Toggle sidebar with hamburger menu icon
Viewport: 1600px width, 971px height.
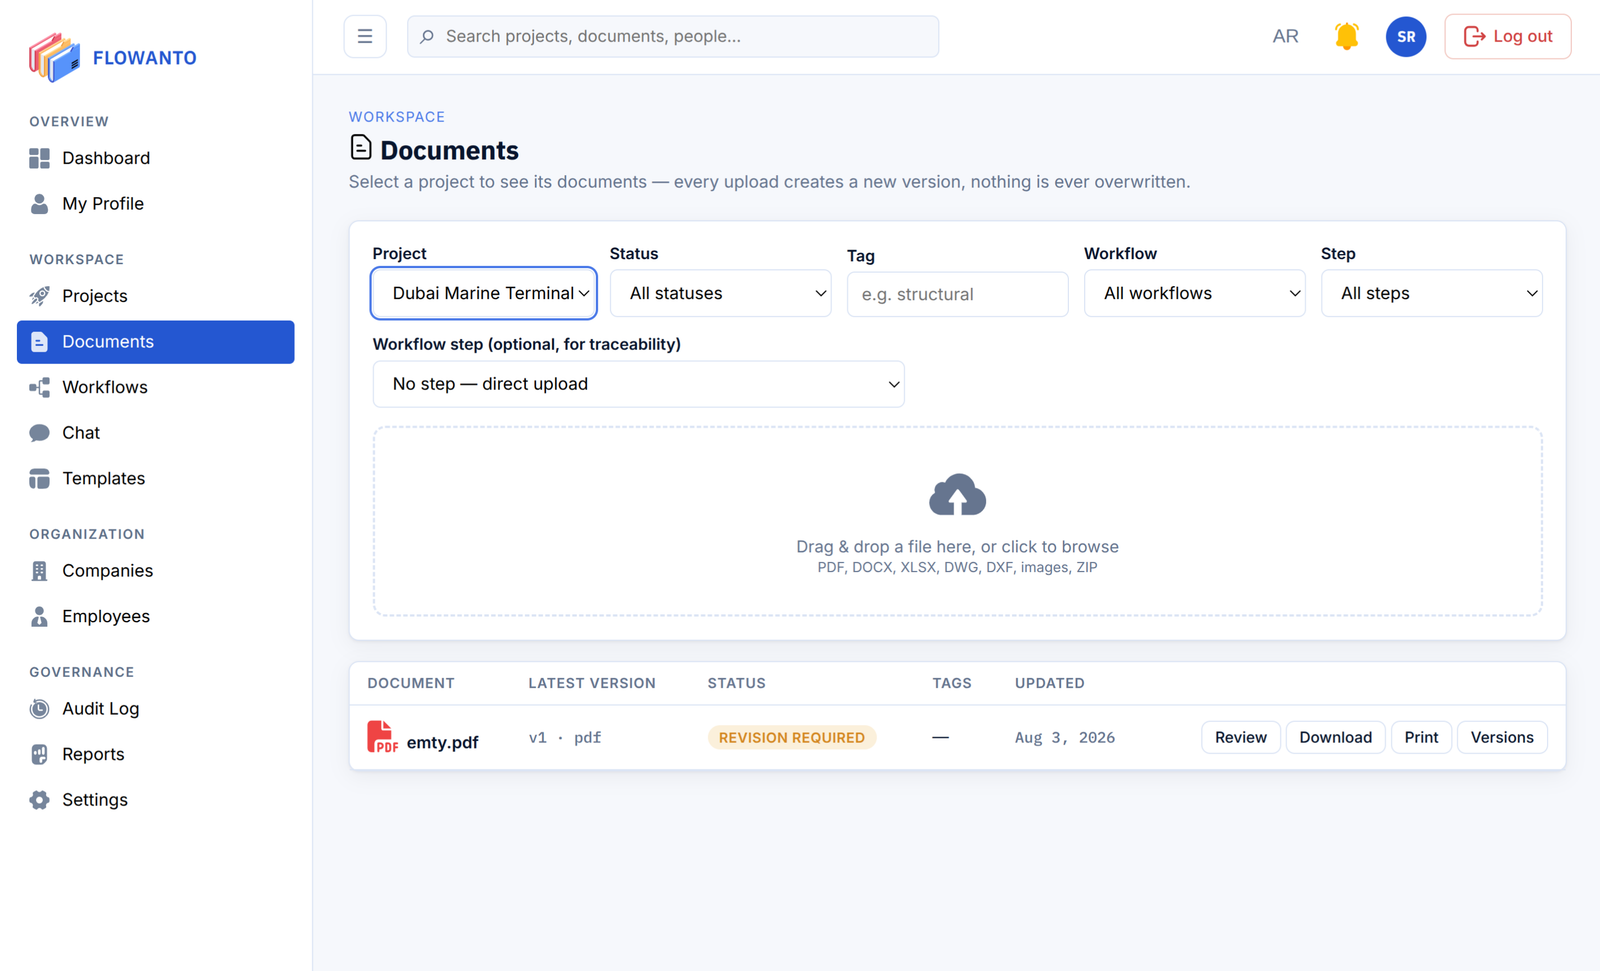(x=365, y=37)
